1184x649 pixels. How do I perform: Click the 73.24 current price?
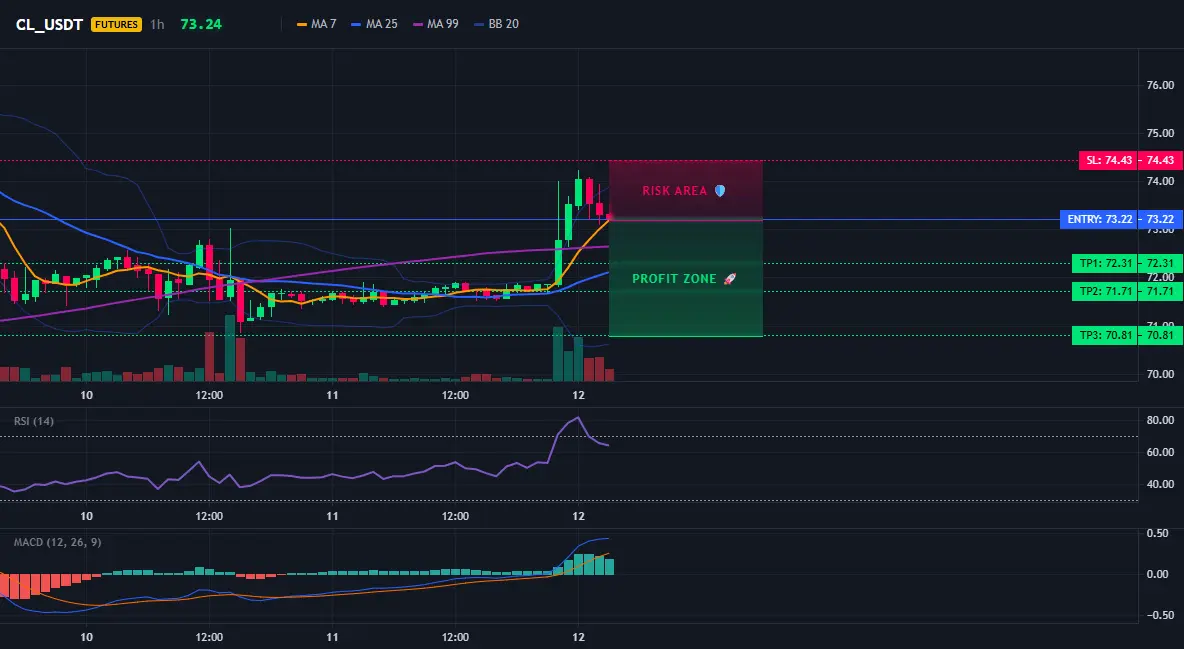click(201, 24)
